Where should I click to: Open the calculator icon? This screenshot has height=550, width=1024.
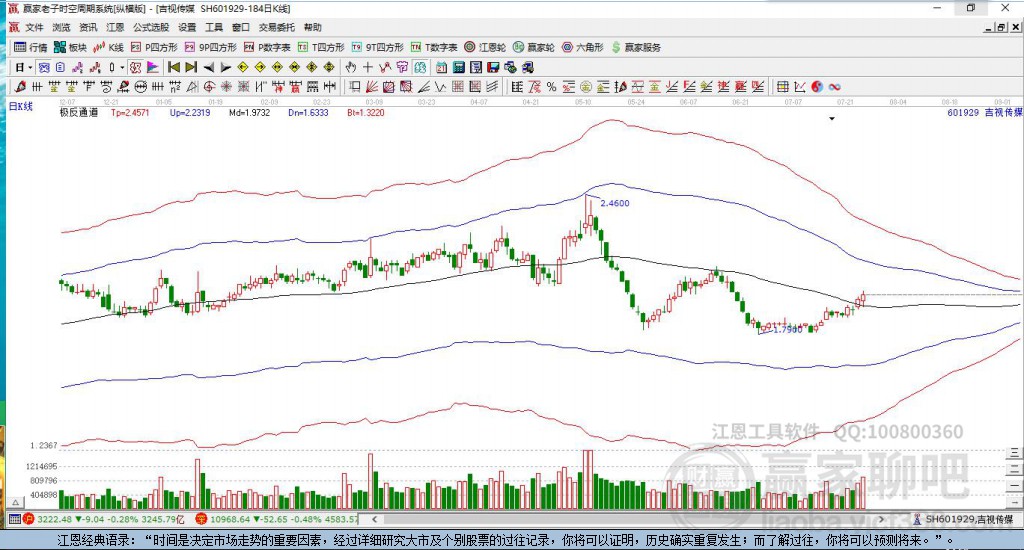point(458,67)
